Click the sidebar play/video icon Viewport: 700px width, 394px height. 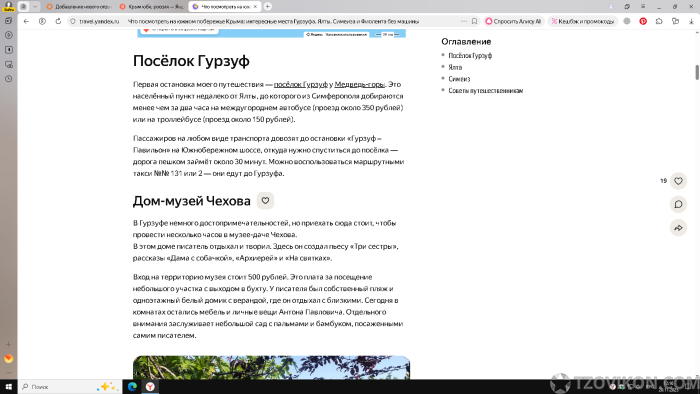point(8,35)
